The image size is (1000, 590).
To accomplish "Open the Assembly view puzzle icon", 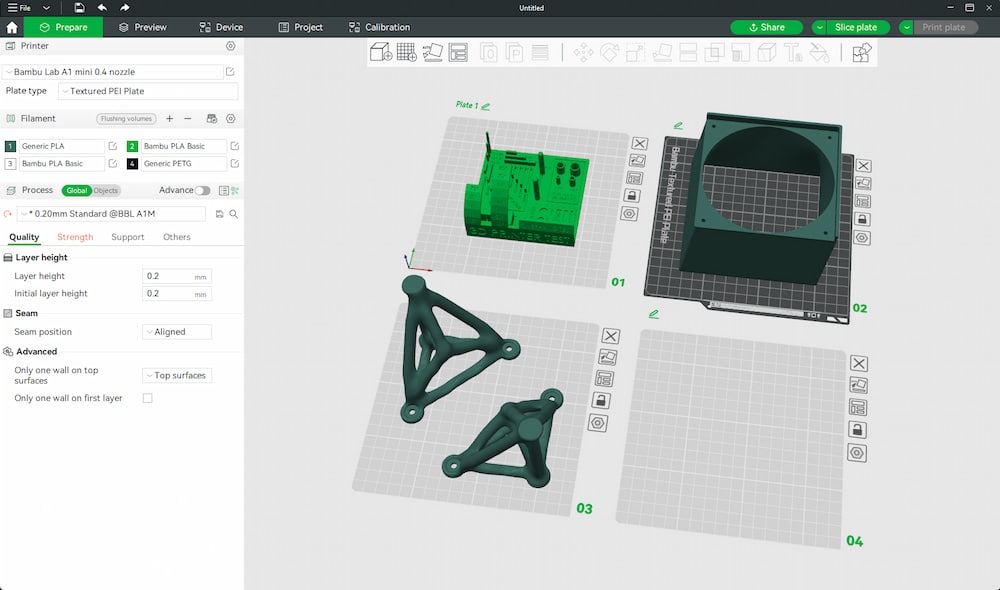I will click(862, 52).
